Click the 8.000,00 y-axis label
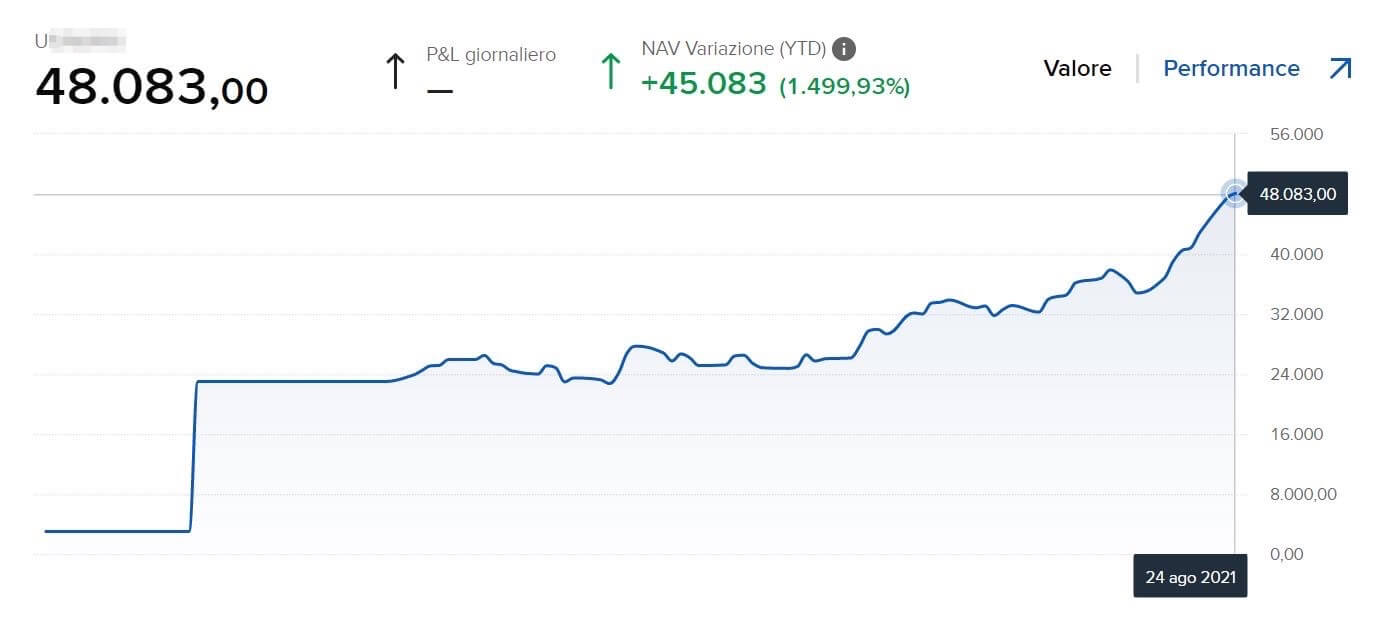Screen dimensions: 1400x619 [1303, 494]
